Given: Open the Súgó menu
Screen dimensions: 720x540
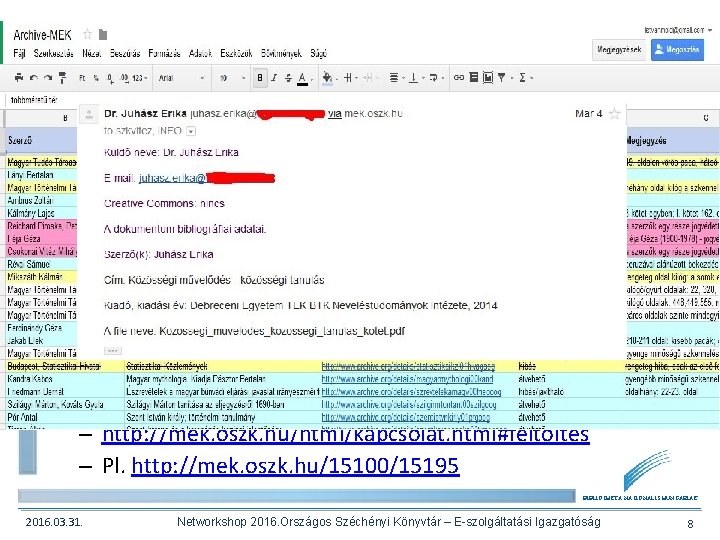Looking at the screenshot, I should tap(318, 53).
